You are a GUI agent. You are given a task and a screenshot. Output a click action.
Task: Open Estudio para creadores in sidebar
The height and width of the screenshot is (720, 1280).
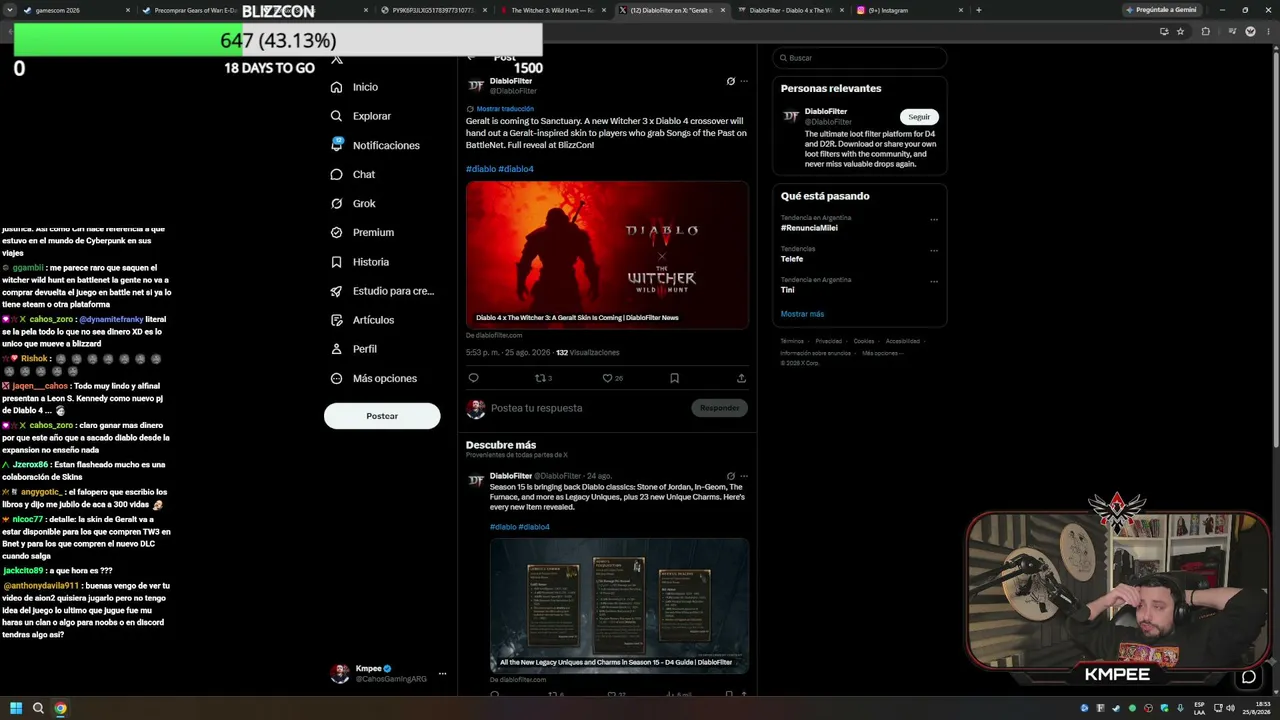(382, 291)
